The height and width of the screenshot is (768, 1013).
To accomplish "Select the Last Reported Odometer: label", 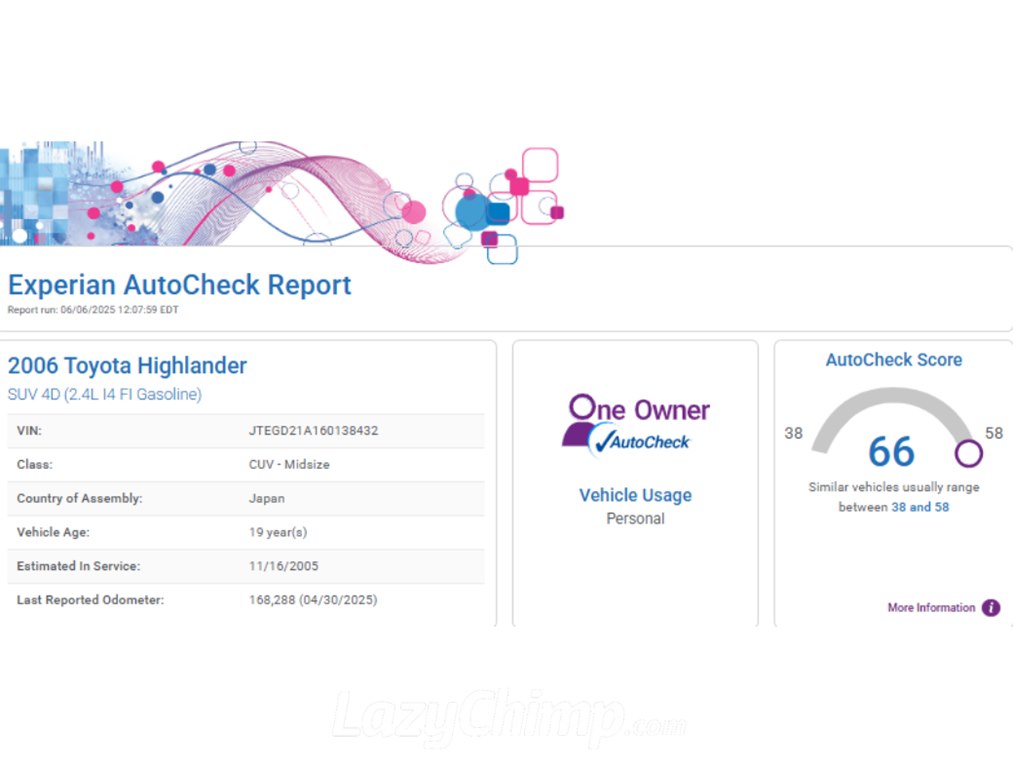I will click(90, 600).
